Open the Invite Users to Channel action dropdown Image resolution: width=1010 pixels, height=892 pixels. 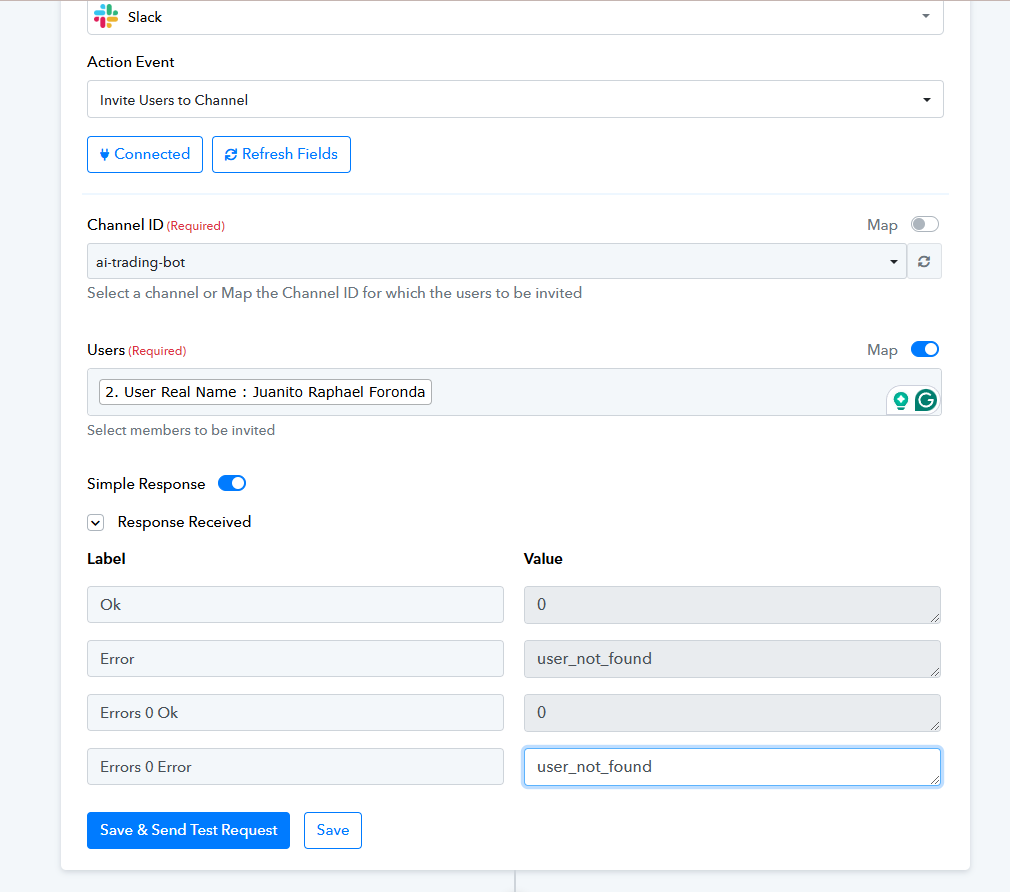(515, 99)
